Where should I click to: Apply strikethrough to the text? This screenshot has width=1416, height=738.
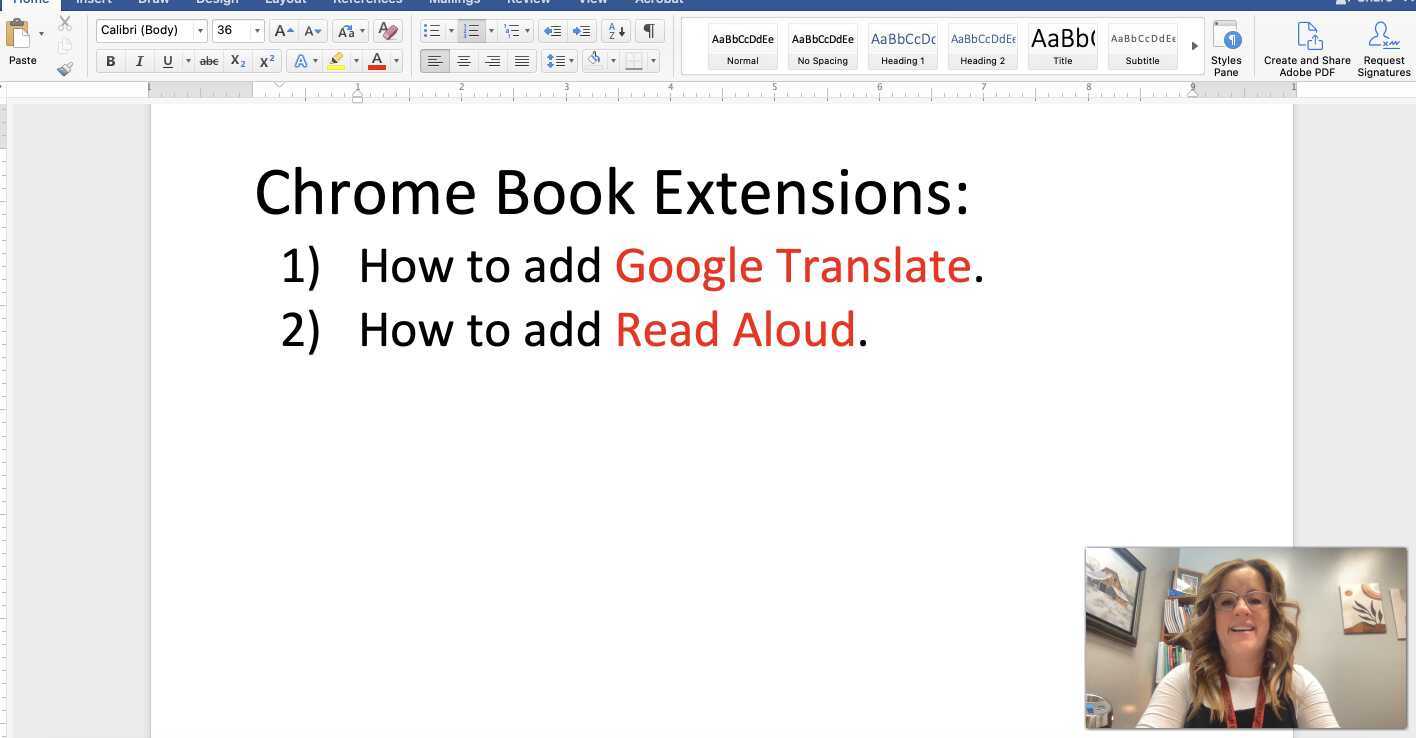click(208, 61)
